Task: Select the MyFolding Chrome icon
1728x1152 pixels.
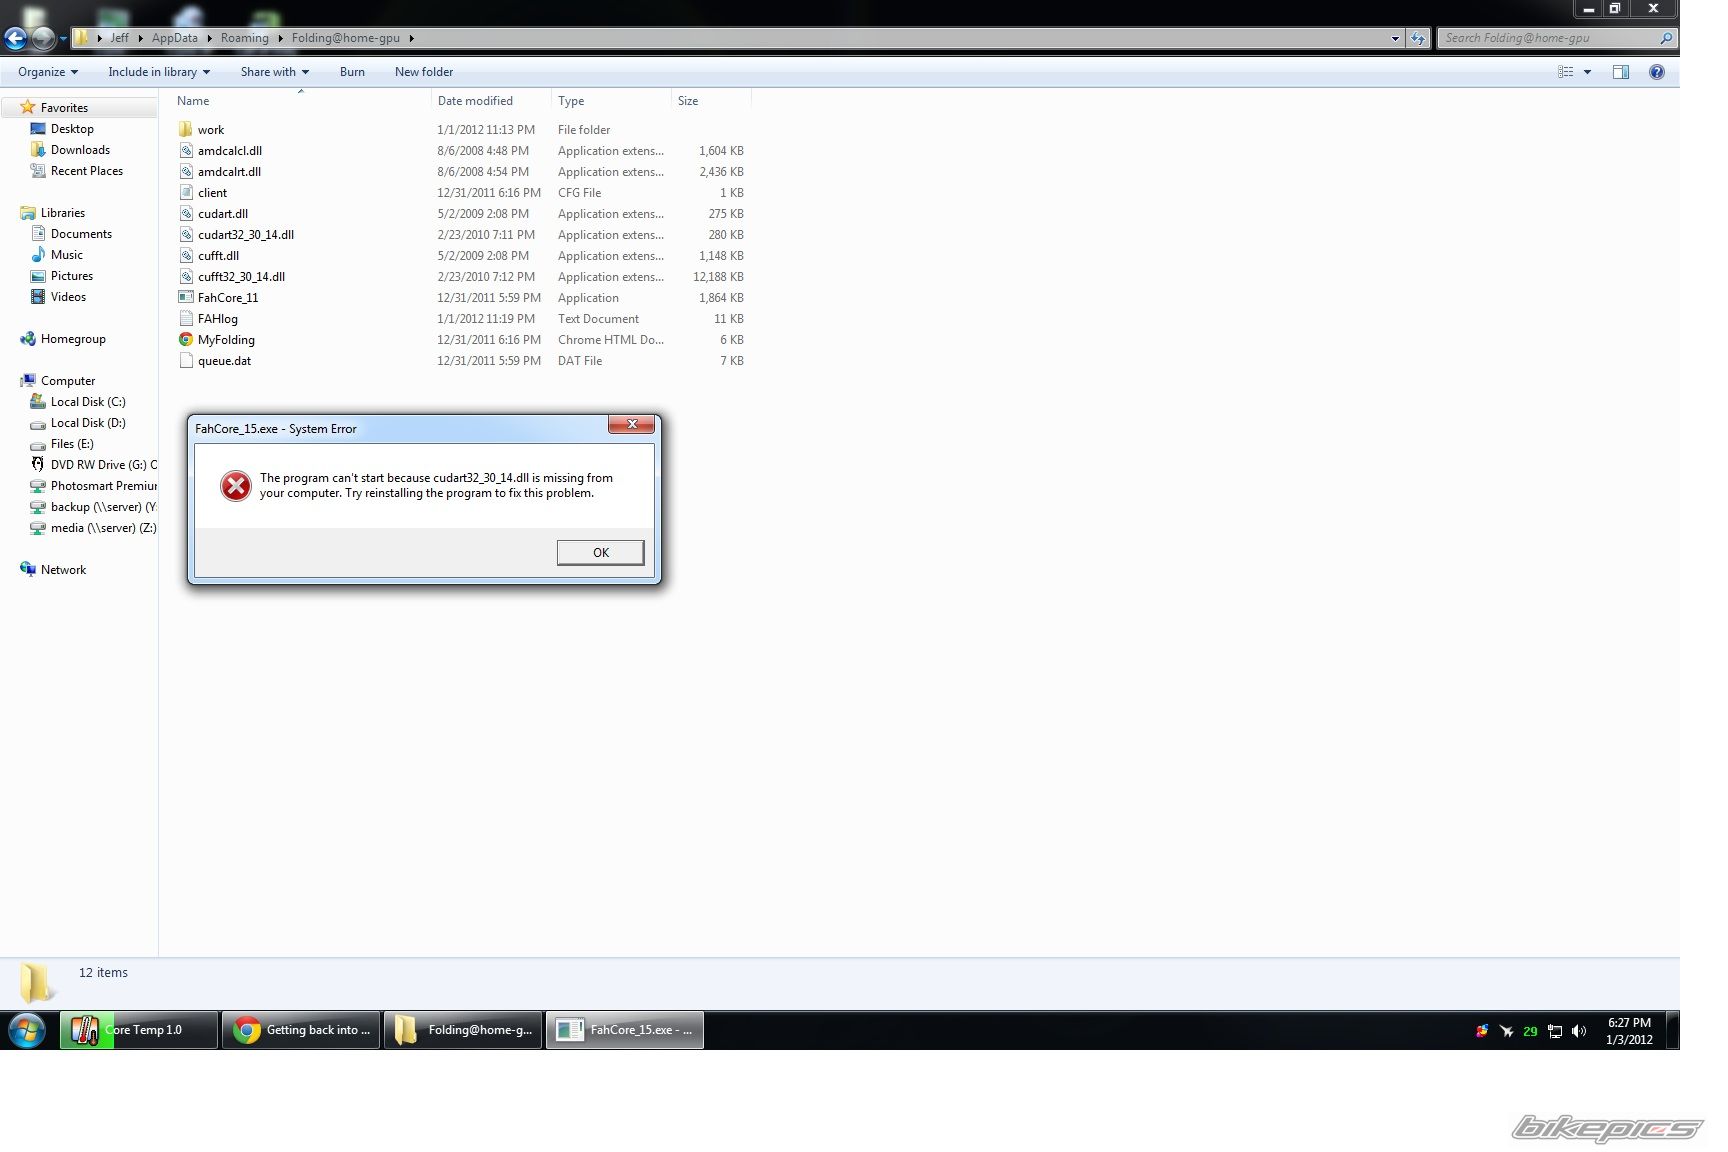Action: (186, 340)
